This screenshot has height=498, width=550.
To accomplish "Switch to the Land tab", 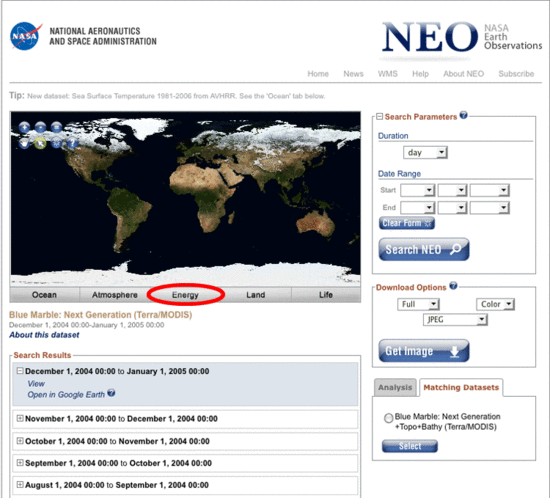I will 255,295.
